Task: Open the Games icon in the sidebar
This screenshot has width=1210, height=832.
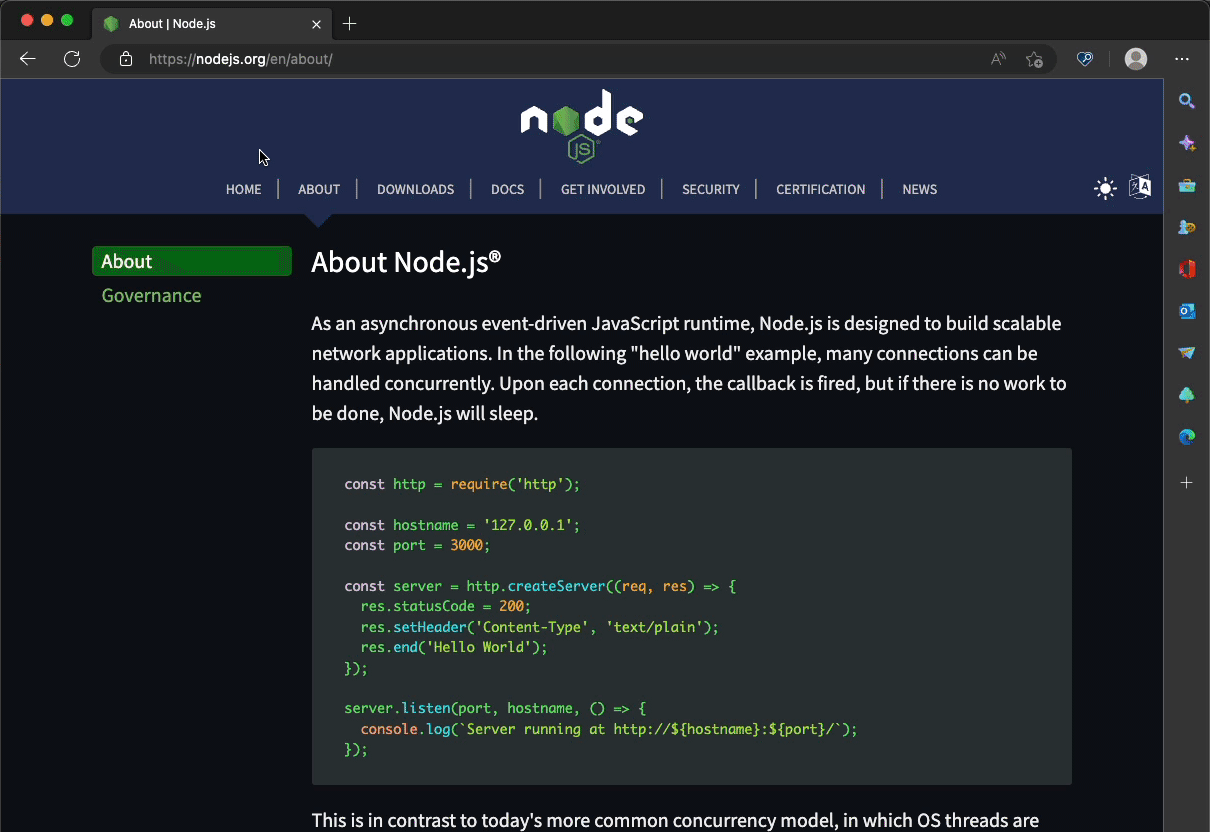Action: click(x=1186, y=227)
